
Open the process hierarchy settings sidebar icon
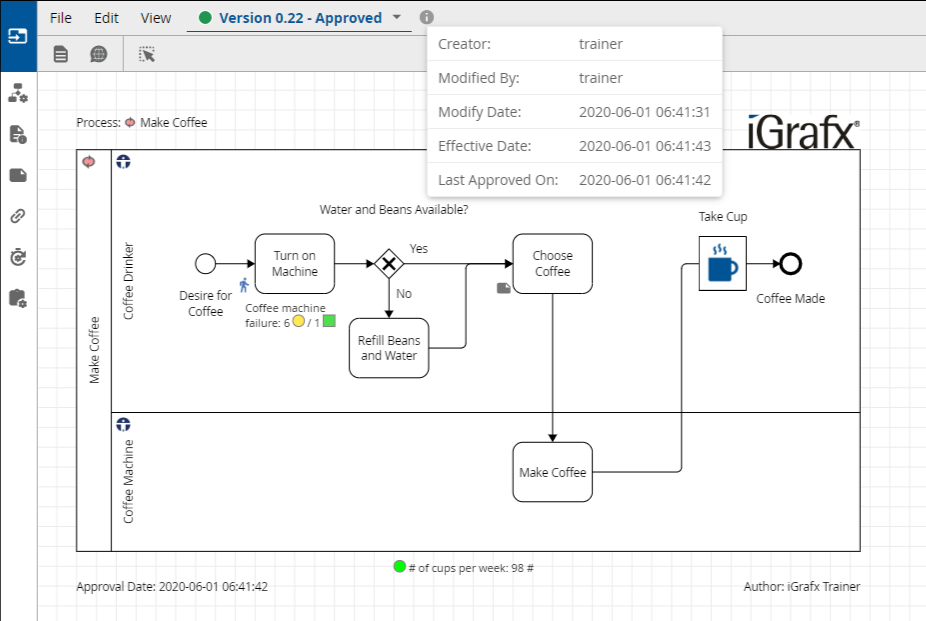tap(18, 94)
